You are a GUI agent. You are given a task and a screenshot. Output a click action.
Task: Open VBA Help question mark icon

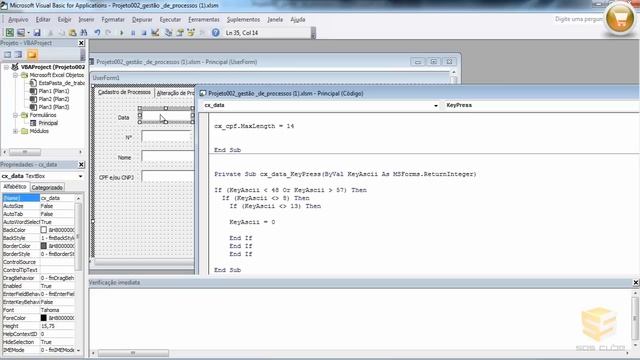[x=216, y=33]
